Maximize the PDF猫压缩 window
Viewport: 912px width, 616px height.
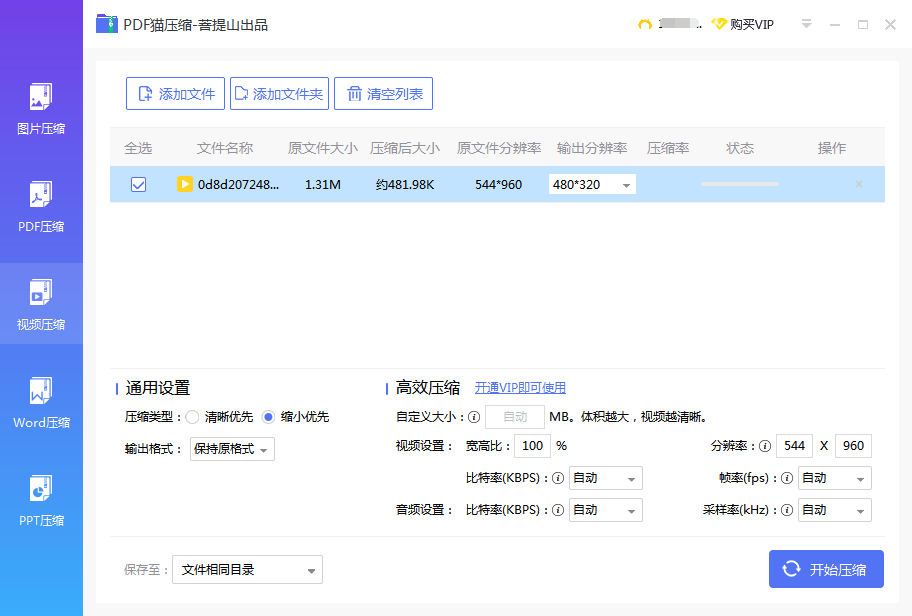pyautogui.click(x=863, y=24)
